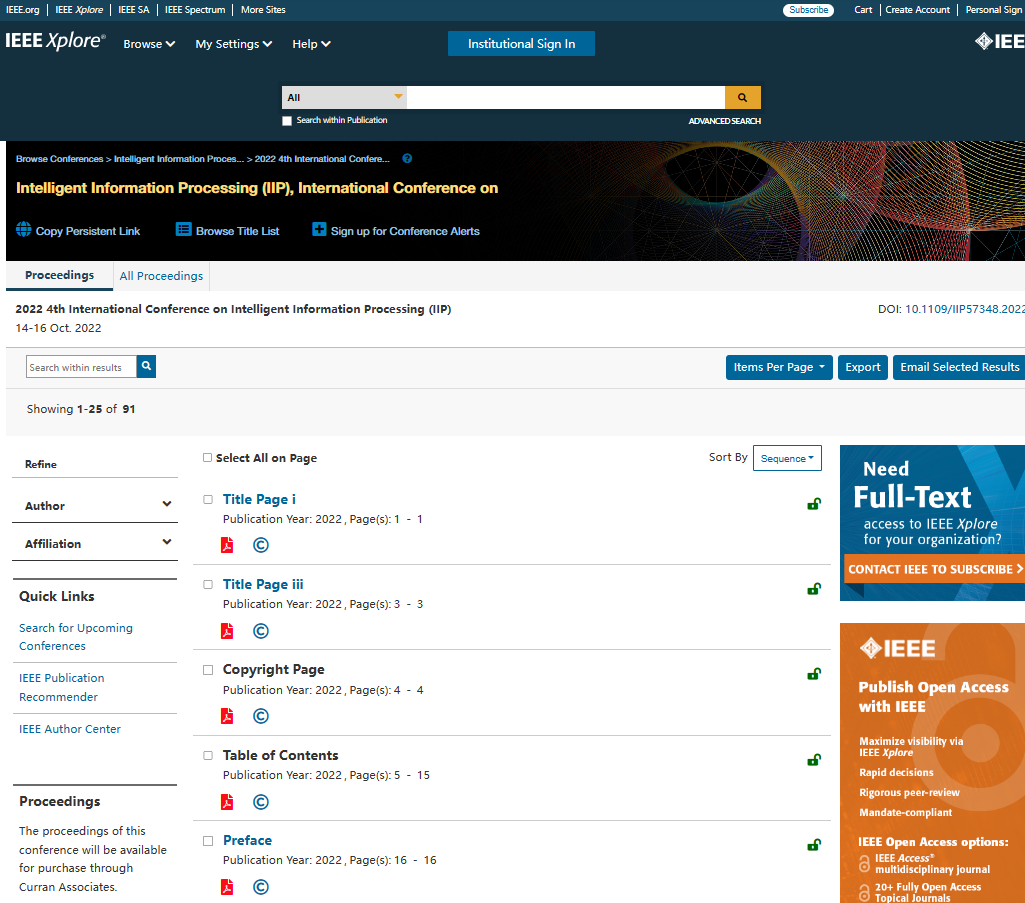Viewport: 1025px width, 903px height.
Task: Click the Search within results field
Action: 81,367
